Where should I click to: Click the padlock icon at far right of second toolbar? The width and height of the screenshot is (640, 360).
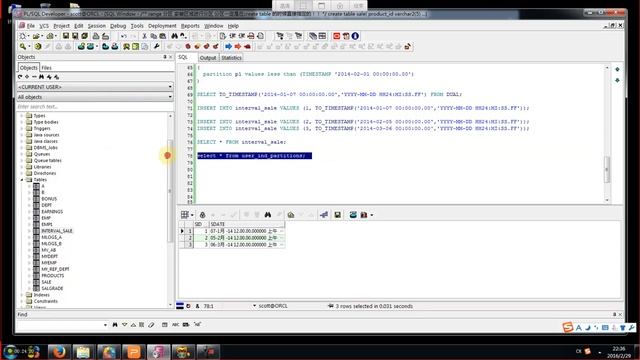[x=407, y=47]
